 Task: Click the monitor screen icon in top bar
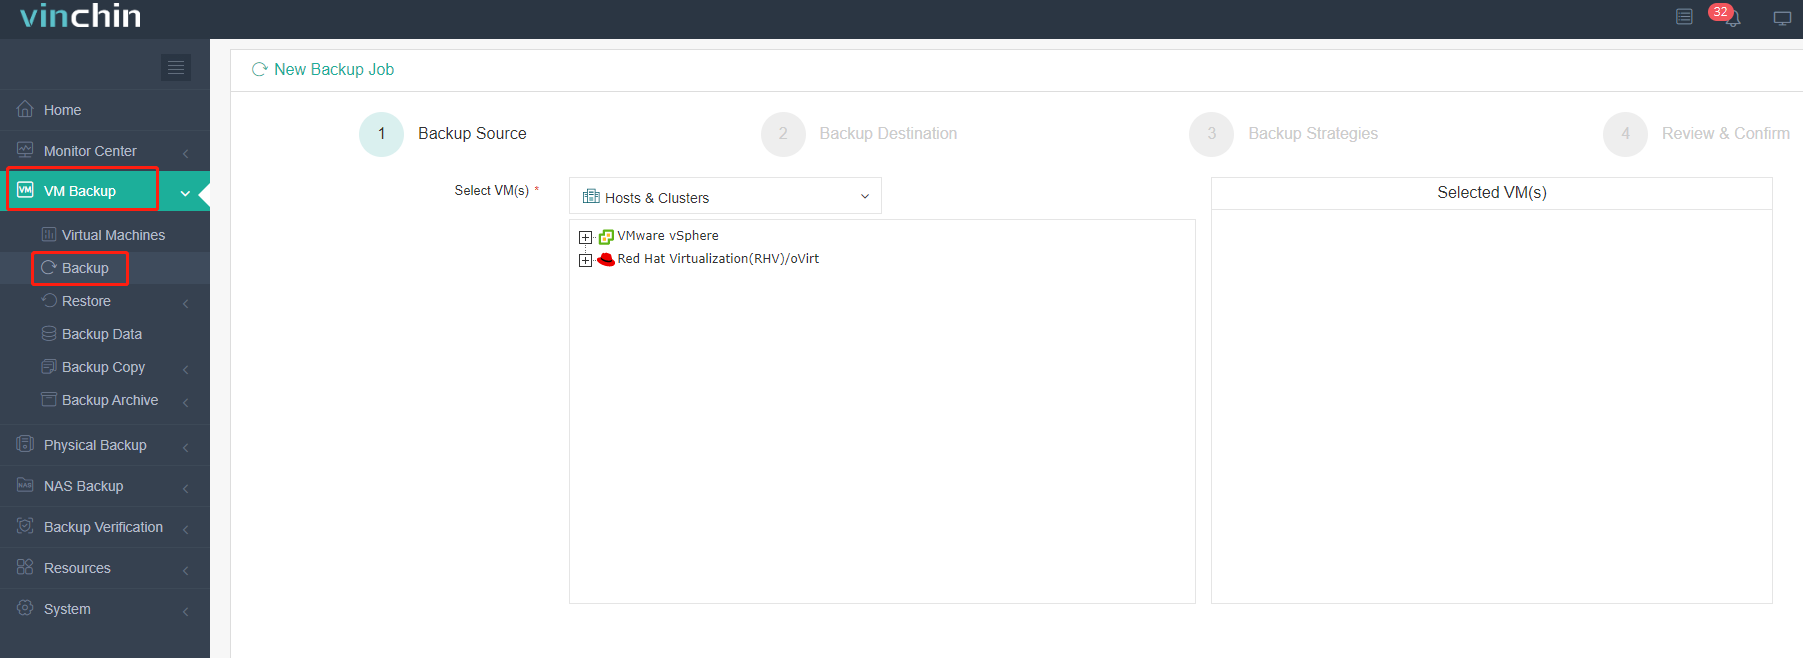(x=1782, y=18)
